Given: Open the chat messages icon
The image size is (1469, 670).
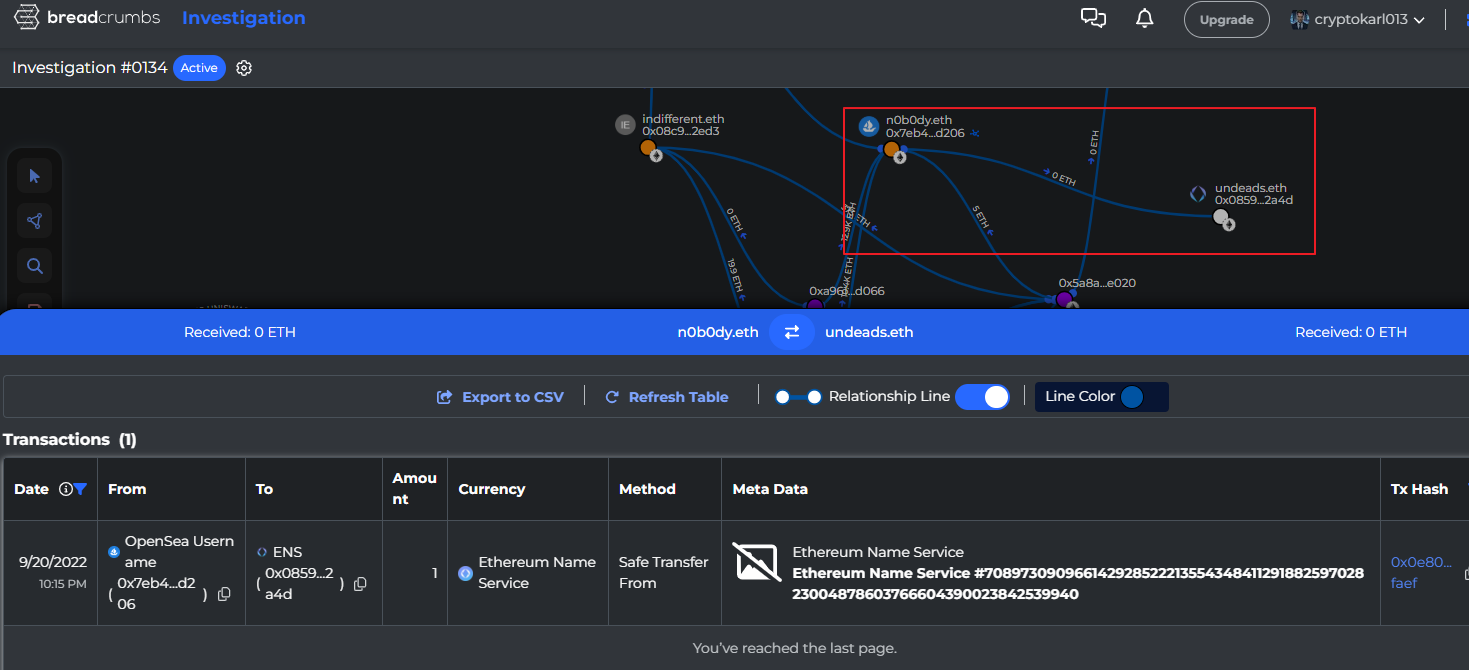Looking at the screenshot, I should click(x=1093, y=17).
